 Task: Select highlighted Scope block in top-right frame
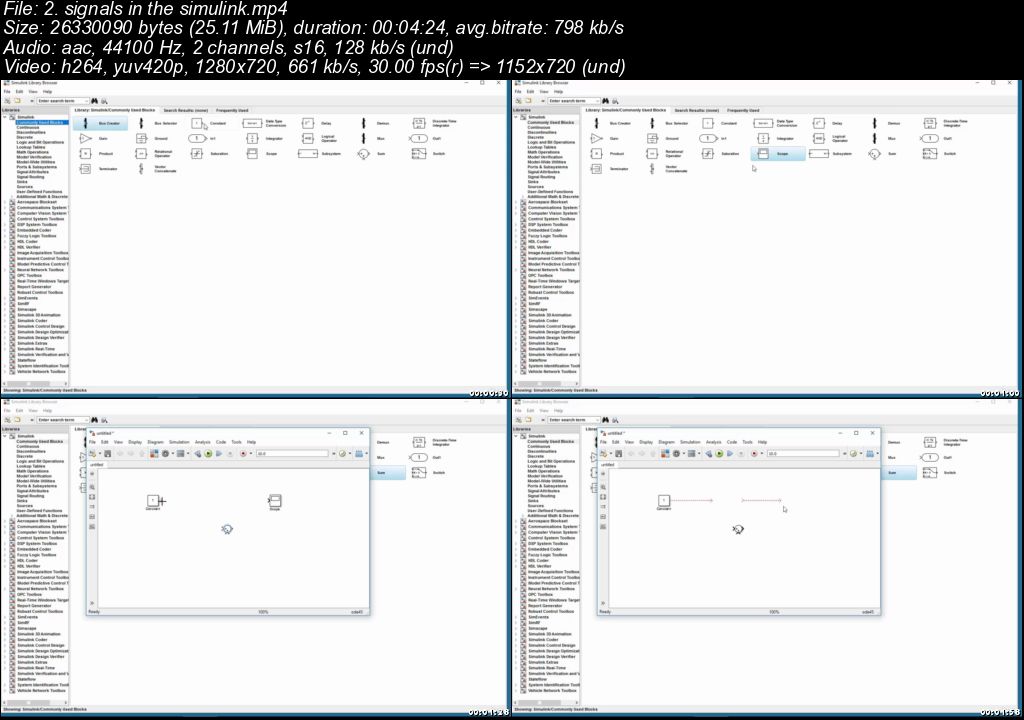point(777,154)
